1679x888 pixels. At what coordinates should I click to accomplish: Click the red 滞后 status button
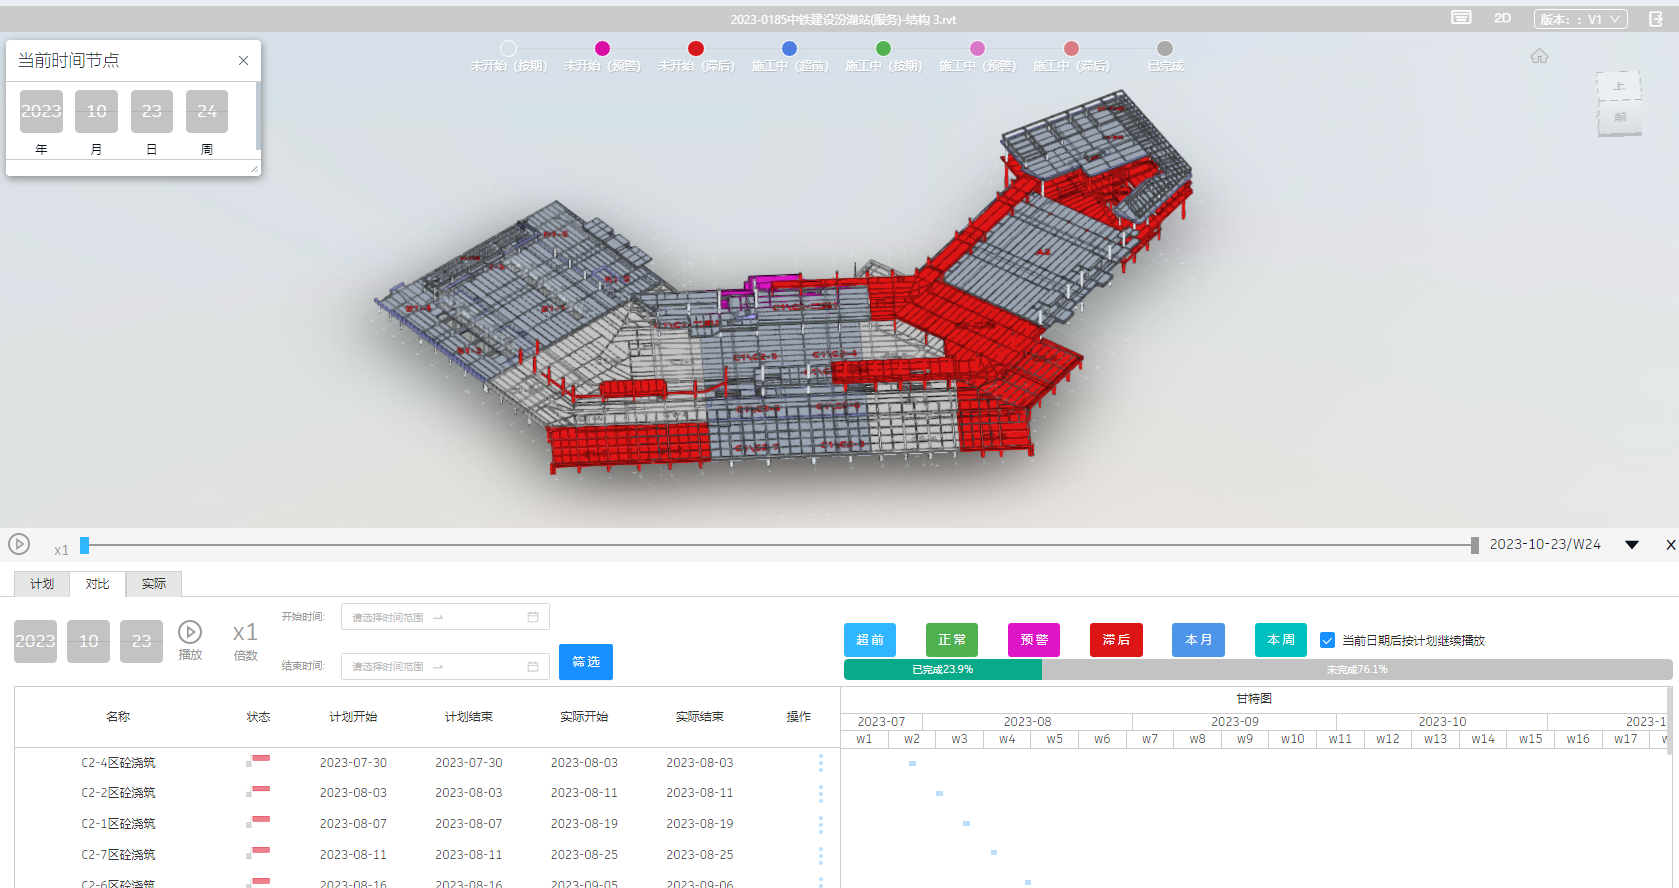pyautogui.click(x=1116, y=640)
